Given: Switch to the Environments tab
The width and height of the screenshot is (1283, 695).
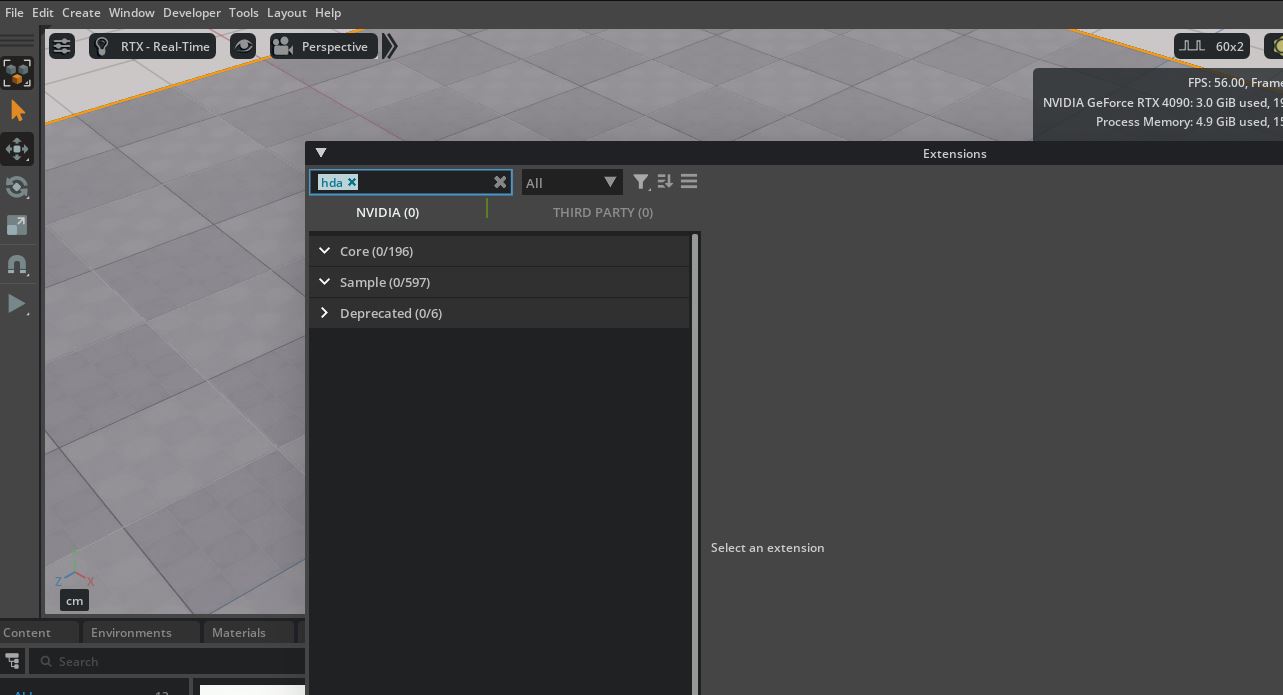Looking at the screenshot, I should [131, 632].
